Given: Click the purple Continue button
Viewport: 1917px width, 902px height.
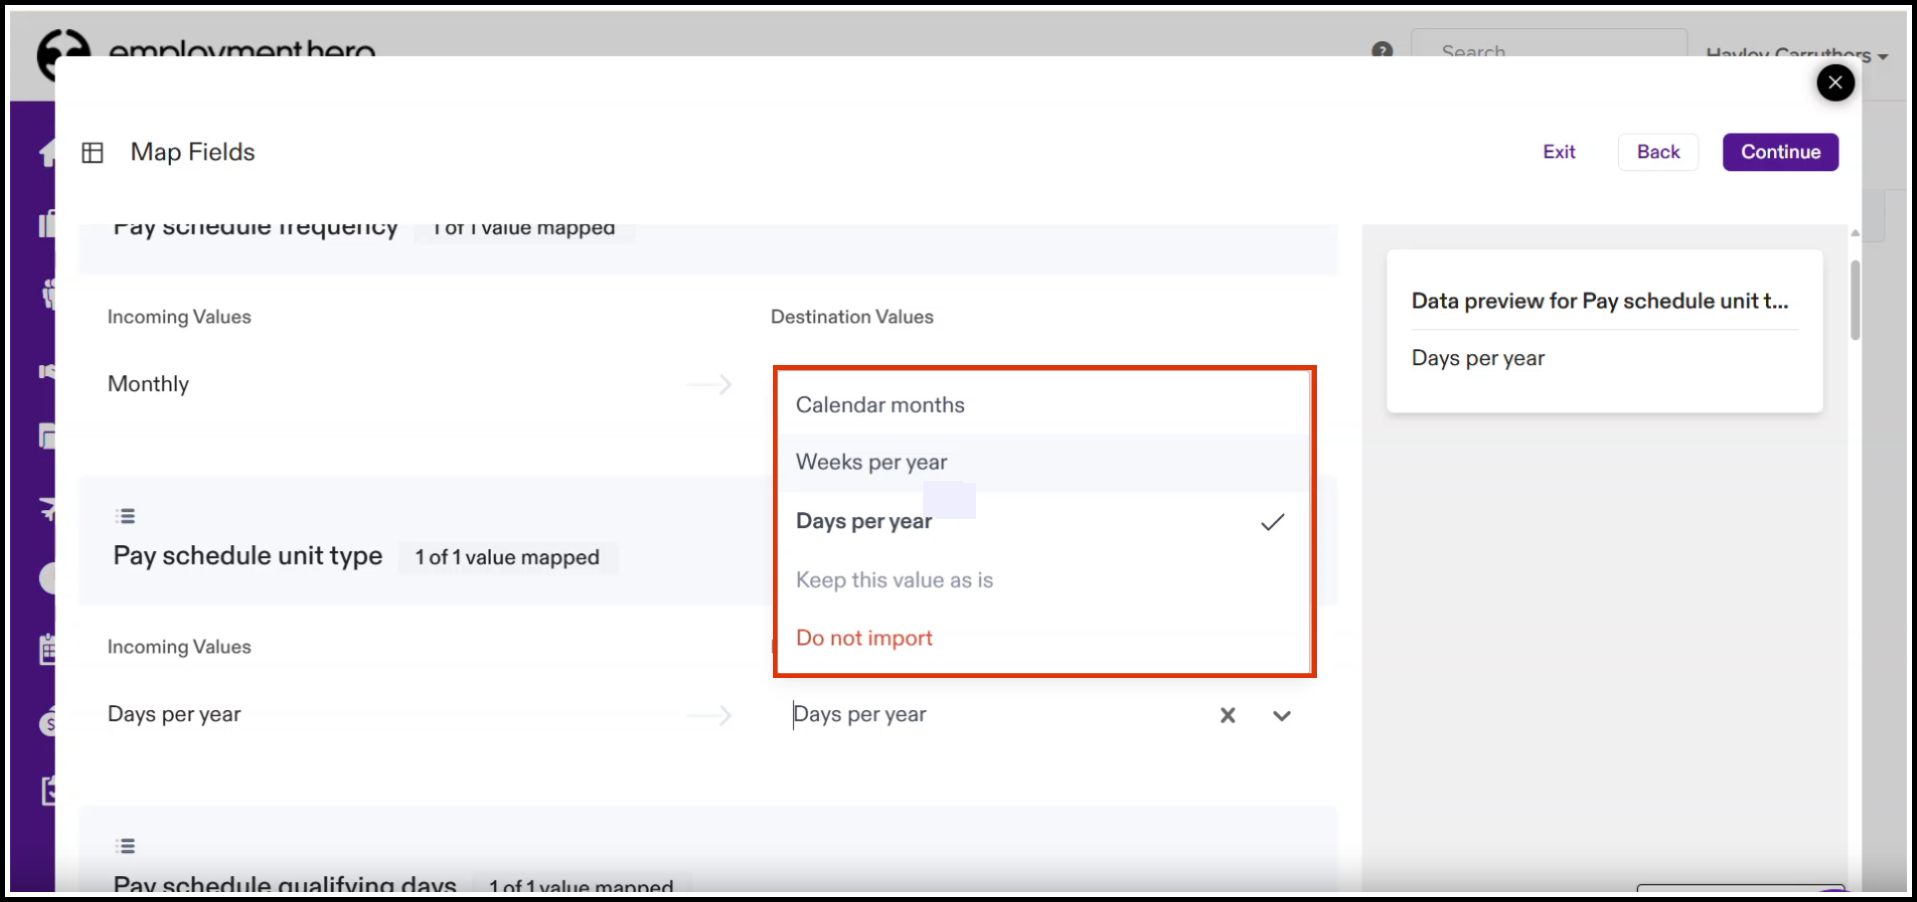Looking at the screenshot, I should point(1779,152).
